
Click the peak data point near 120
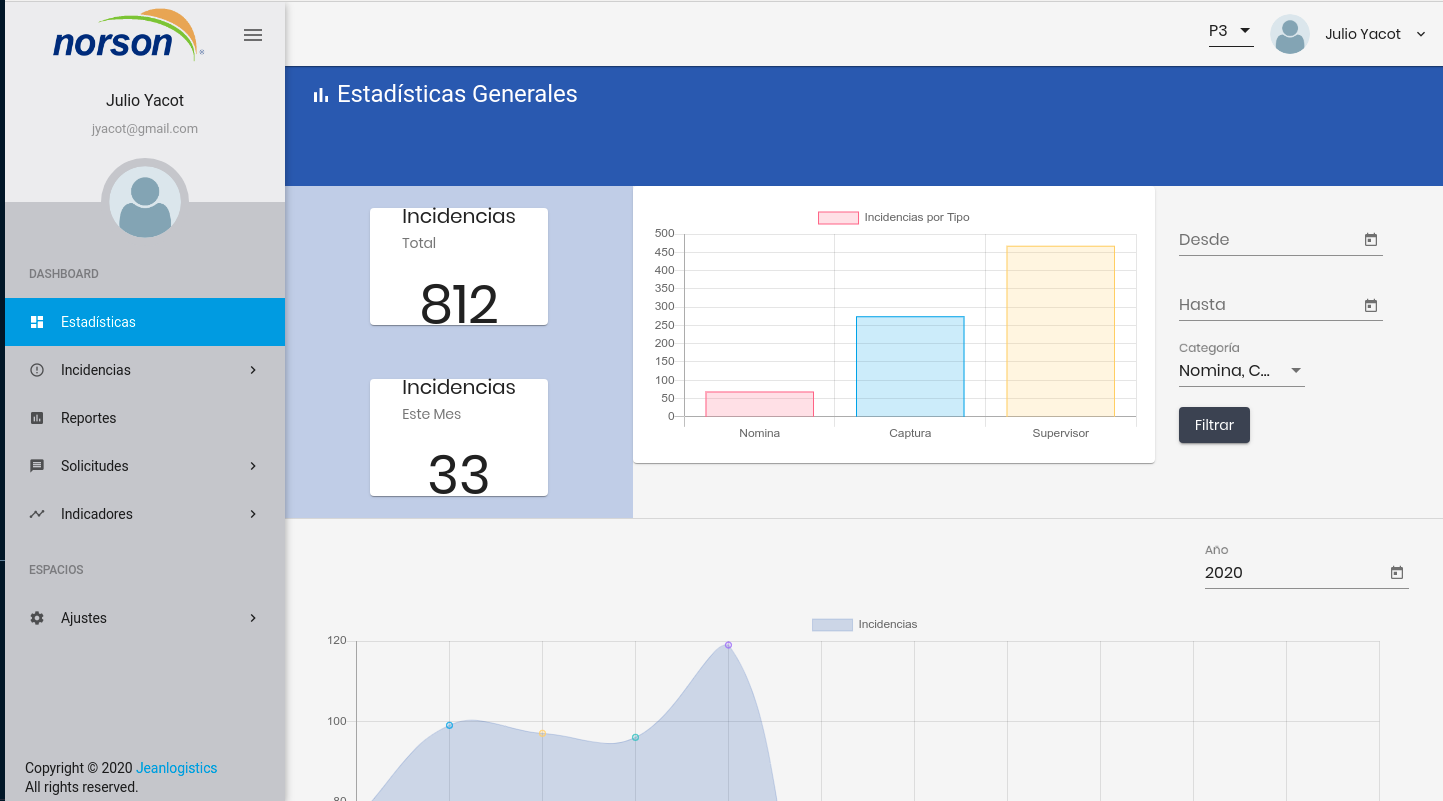point(728,645)
